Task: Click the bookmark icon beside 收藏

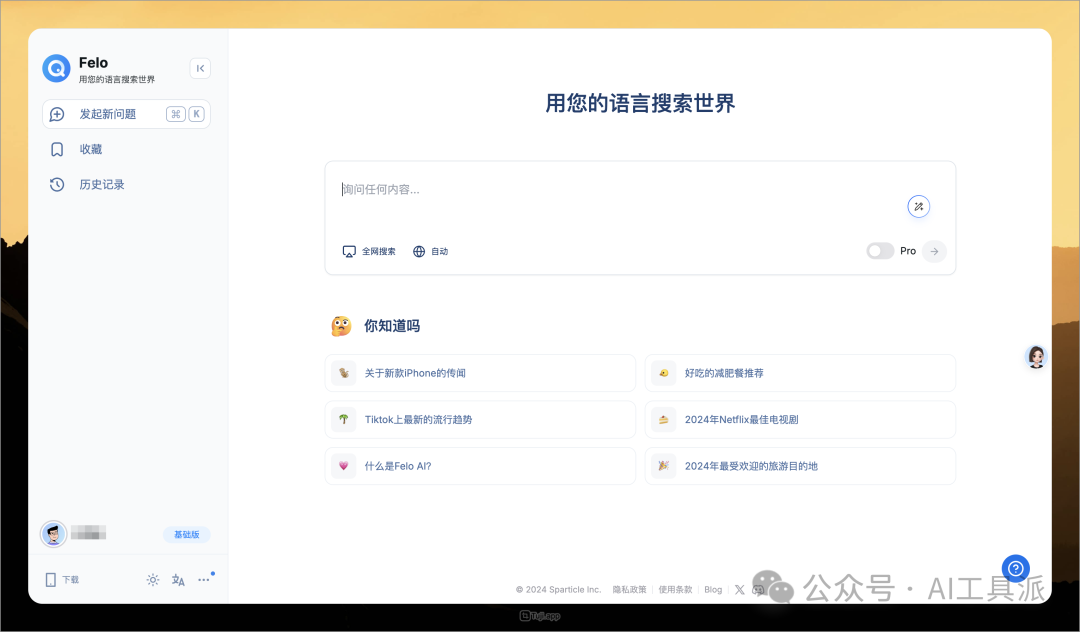Action: [x=57, y=149]
